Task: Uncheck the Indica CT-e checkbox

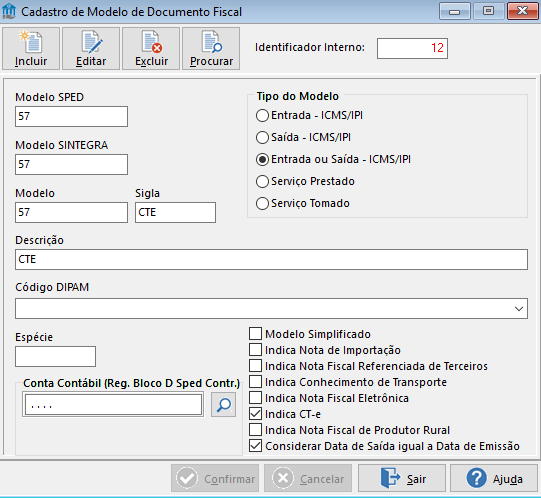Action: (x=255, y=414)
